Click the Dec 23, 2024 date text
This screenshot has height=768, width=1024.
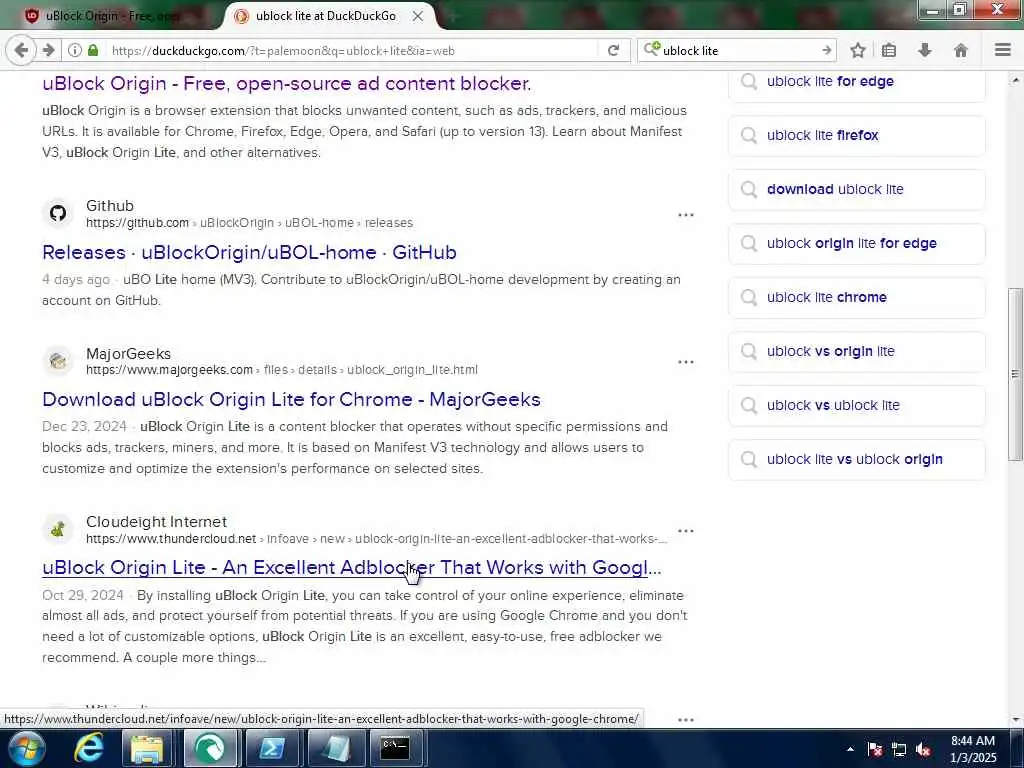84,426
